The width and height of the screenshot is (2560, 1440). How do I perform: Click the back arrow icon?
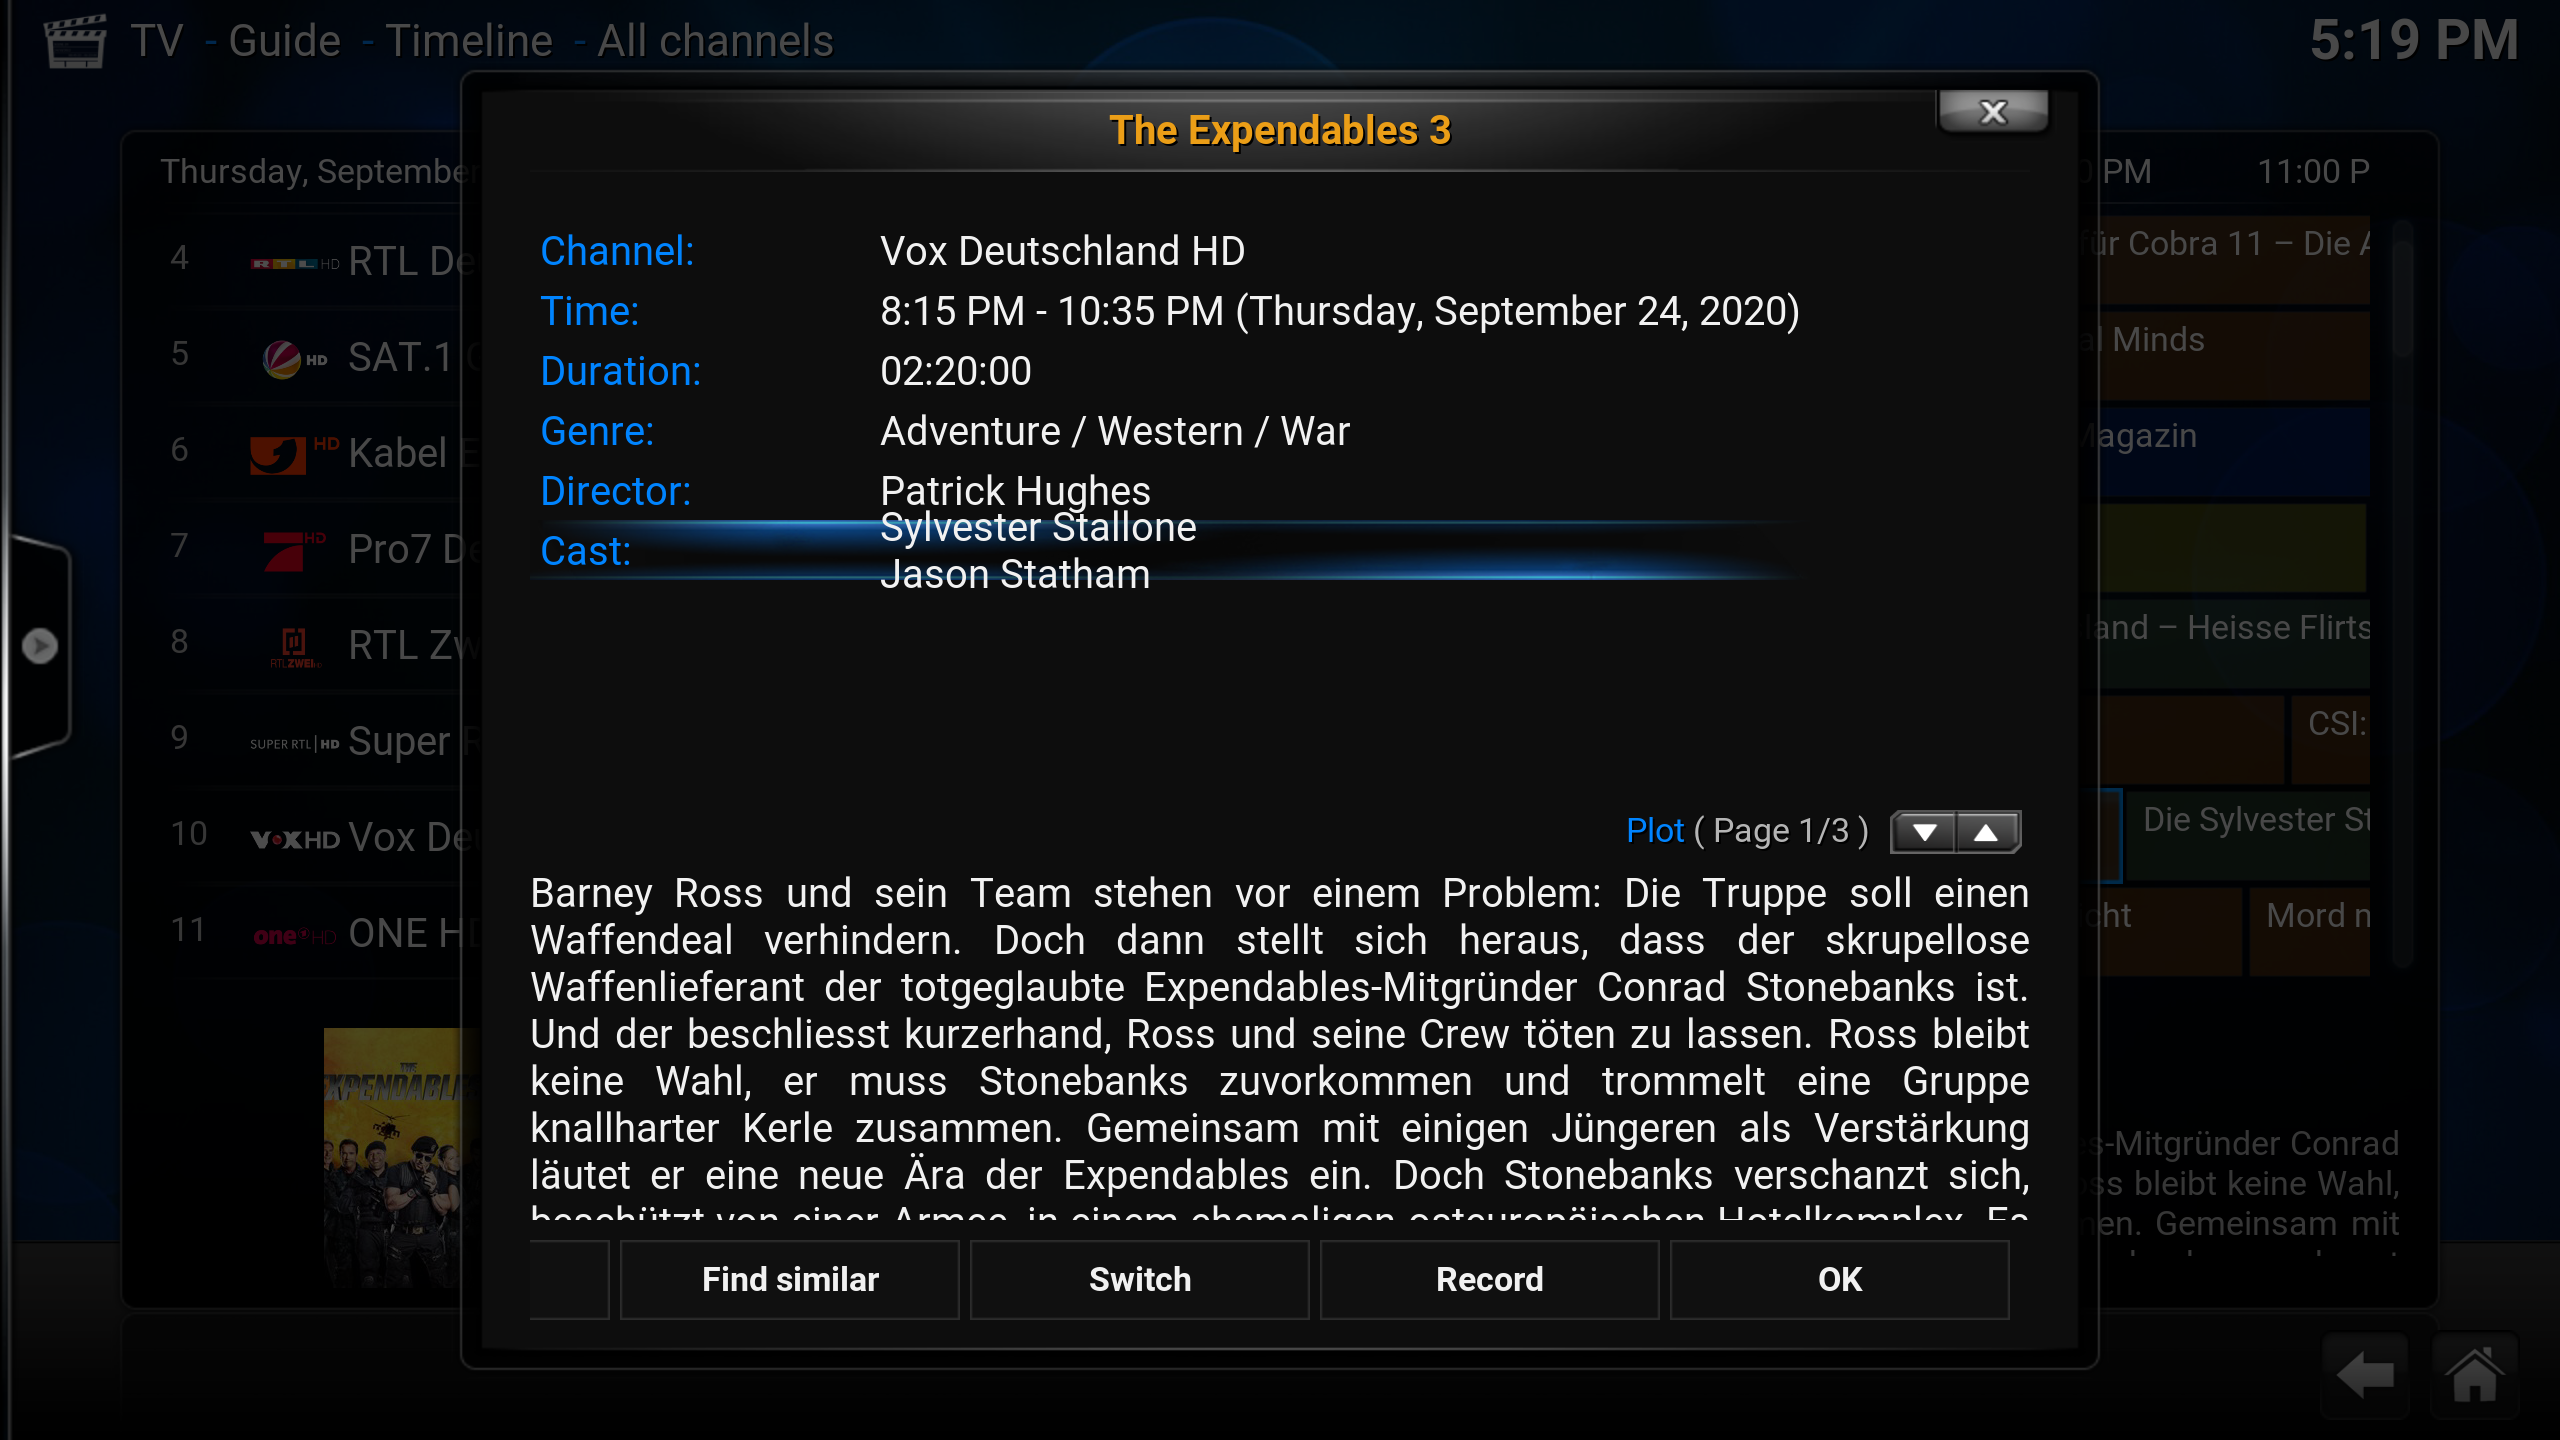coord(2366,1375)
